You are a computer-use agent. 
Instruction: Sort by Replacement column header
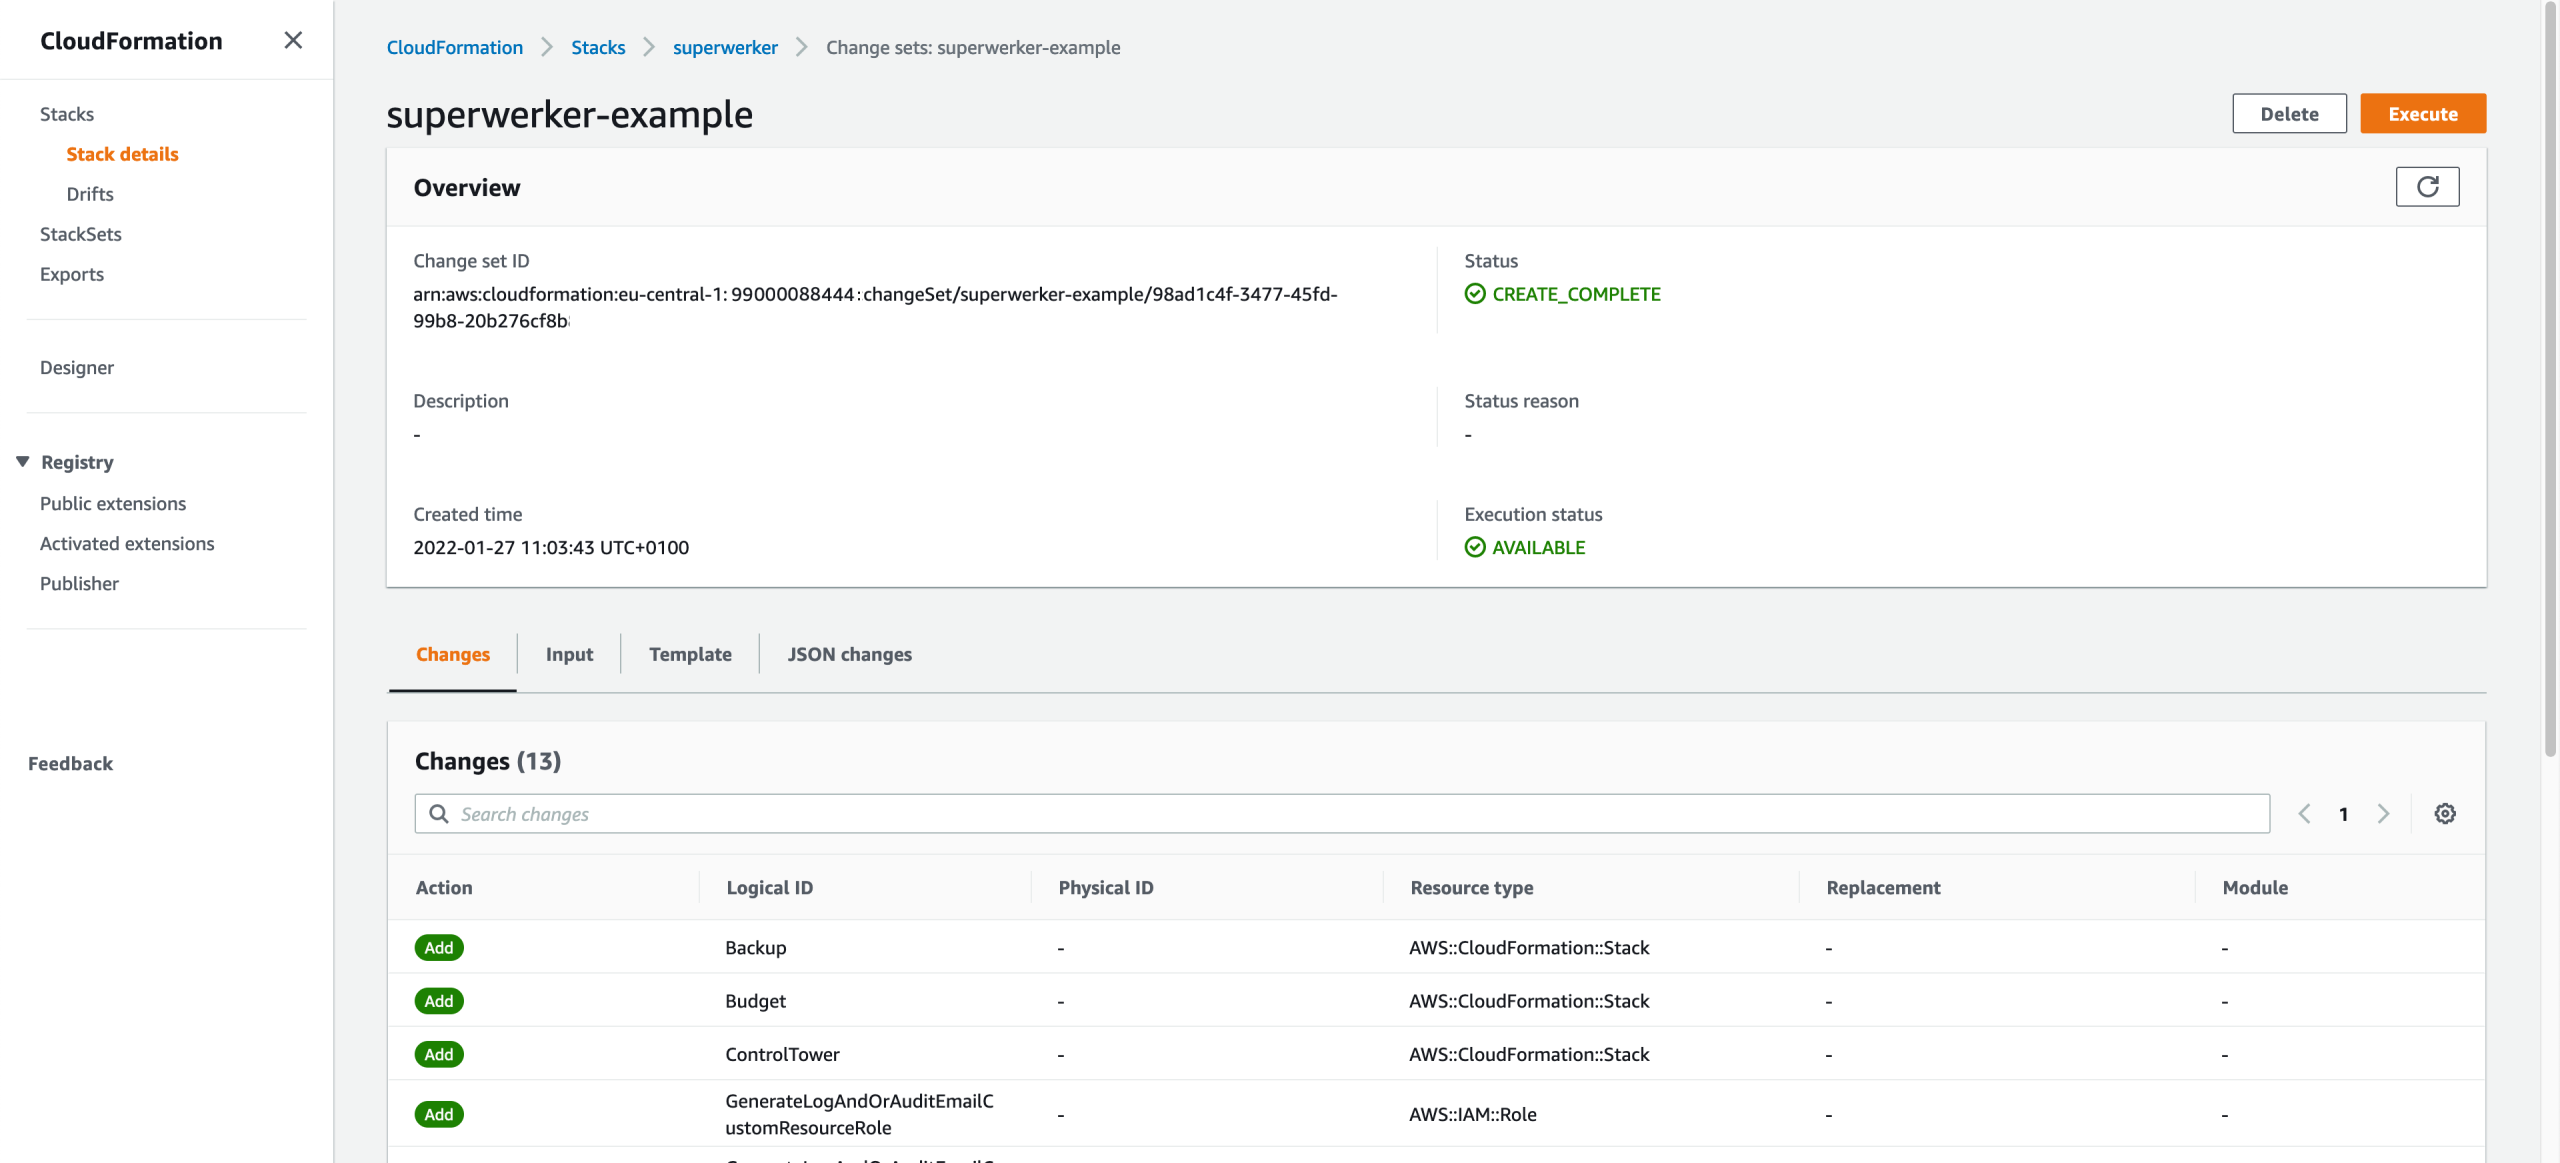[x=1883, y=888]
